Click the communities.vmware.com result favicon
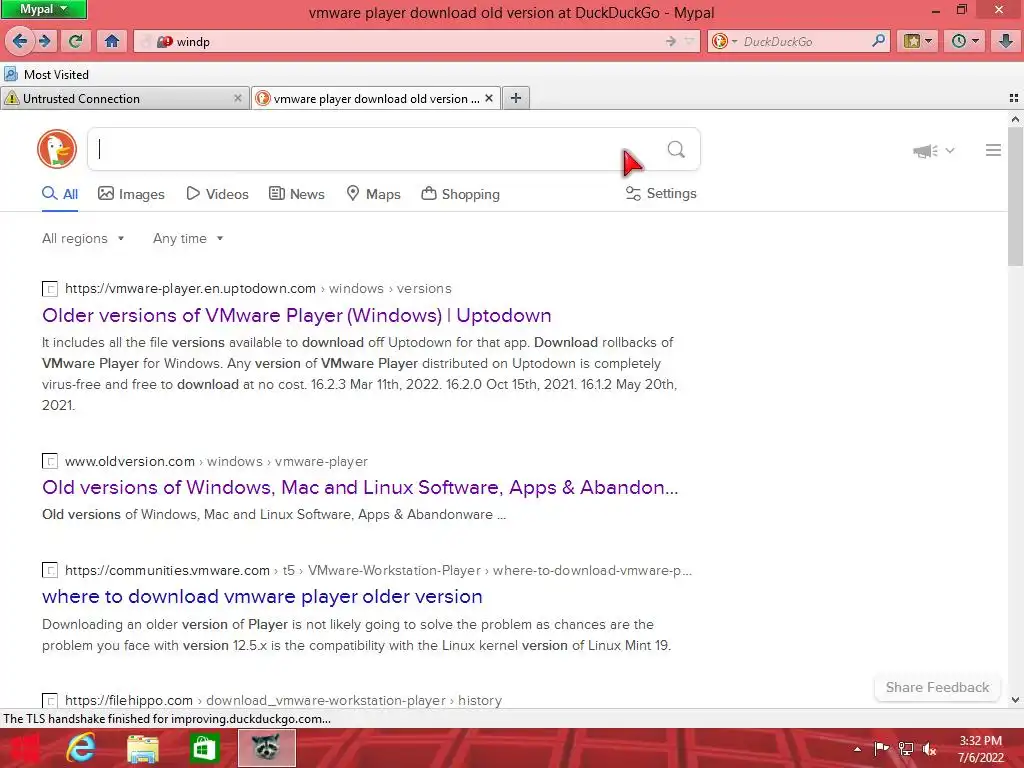1024x768 pixels. [50, 570]
